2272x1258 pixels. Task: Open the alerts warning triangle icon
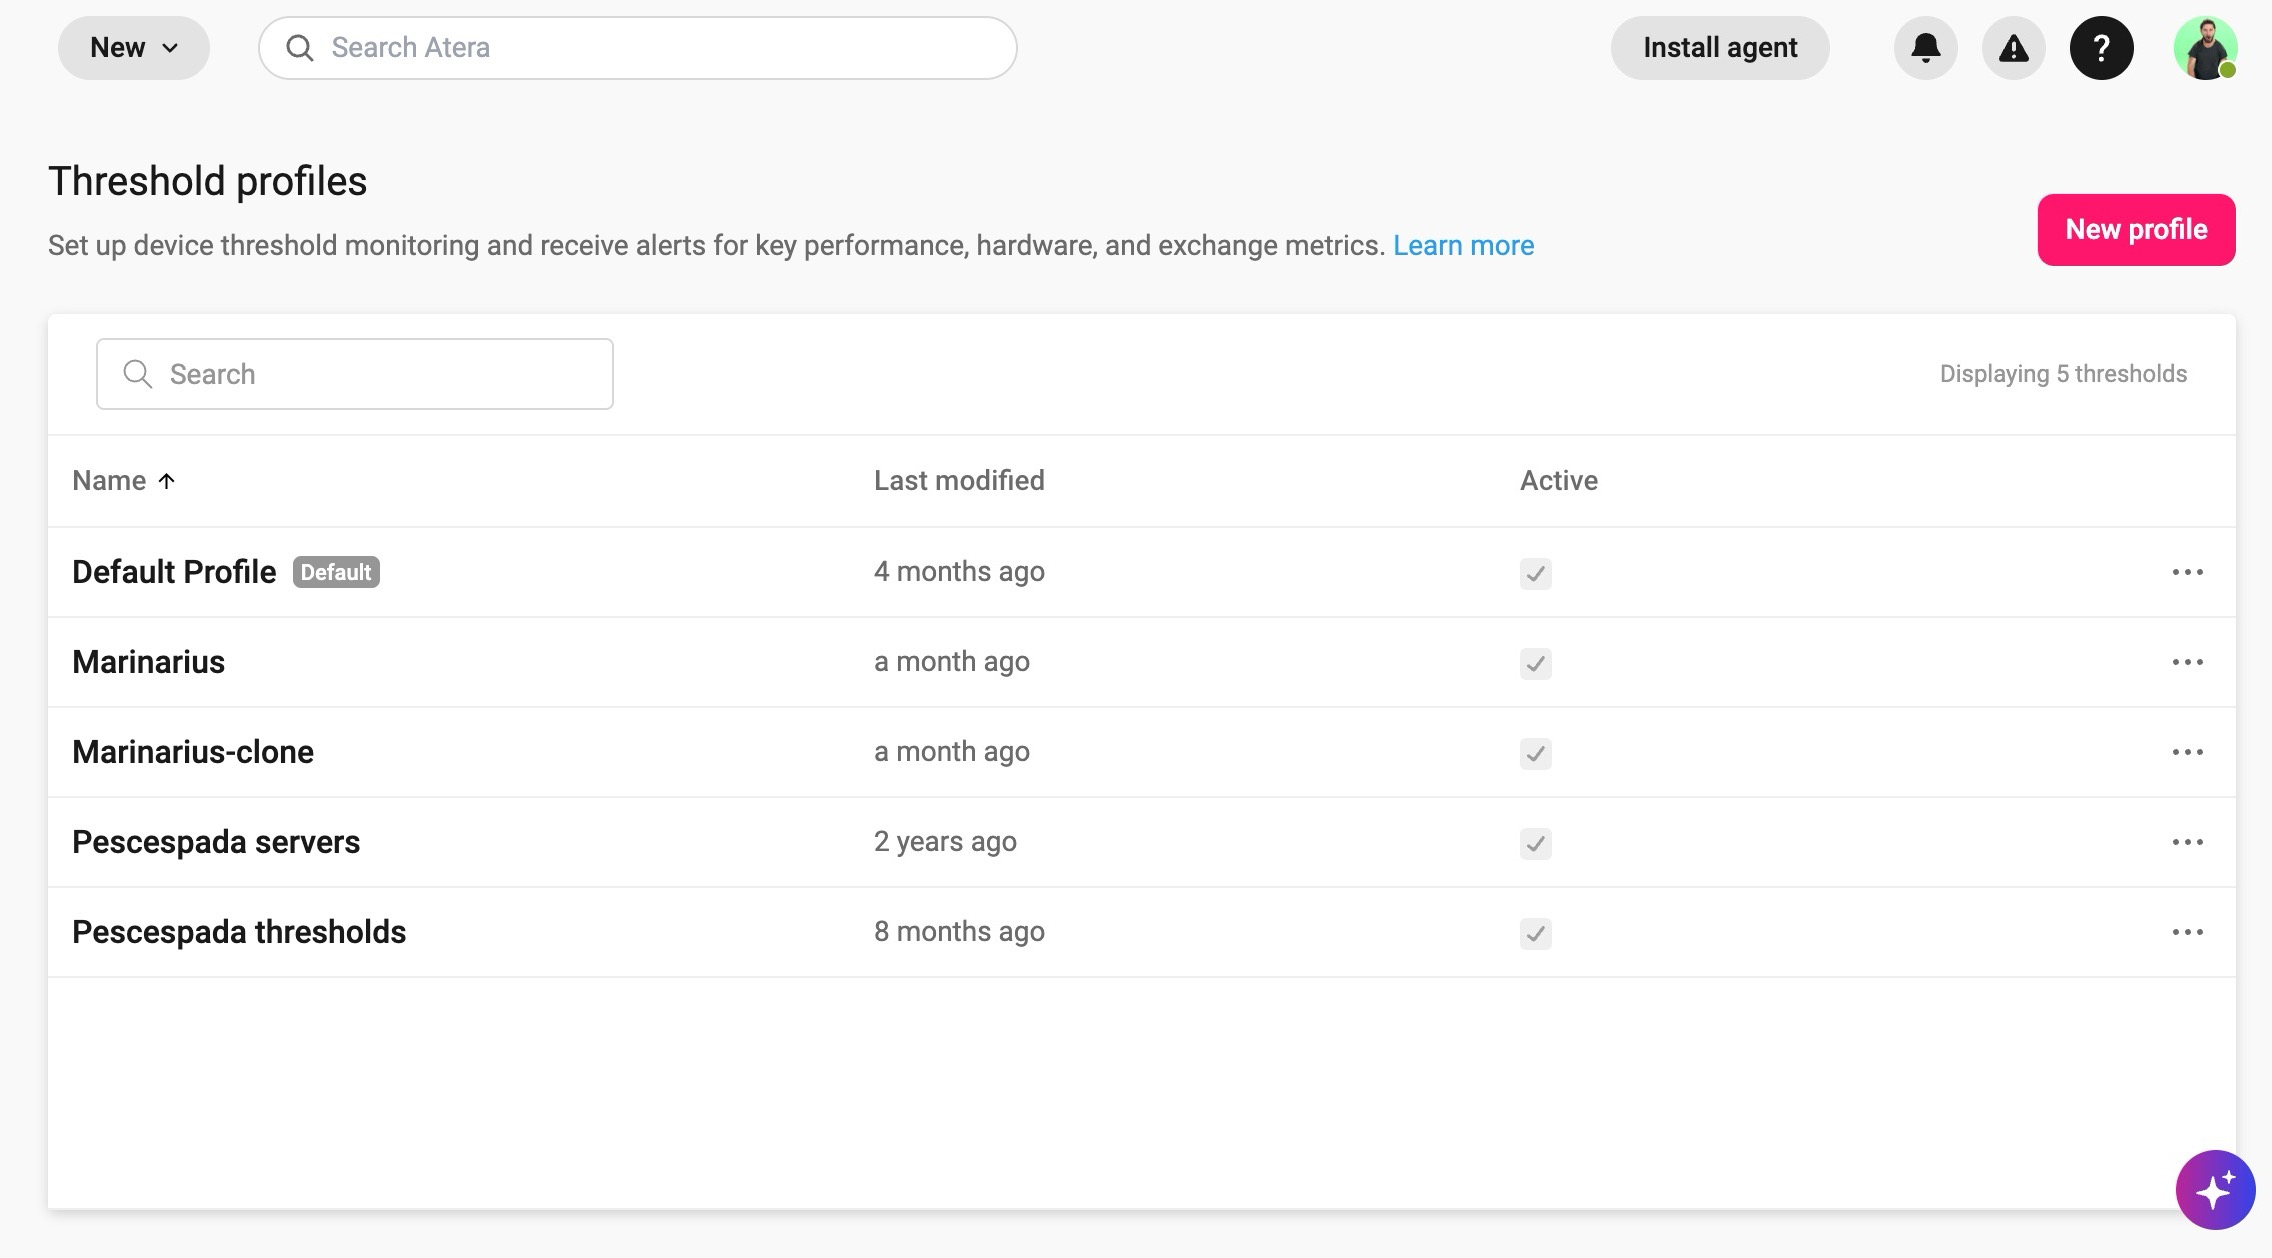point(2013,48)
